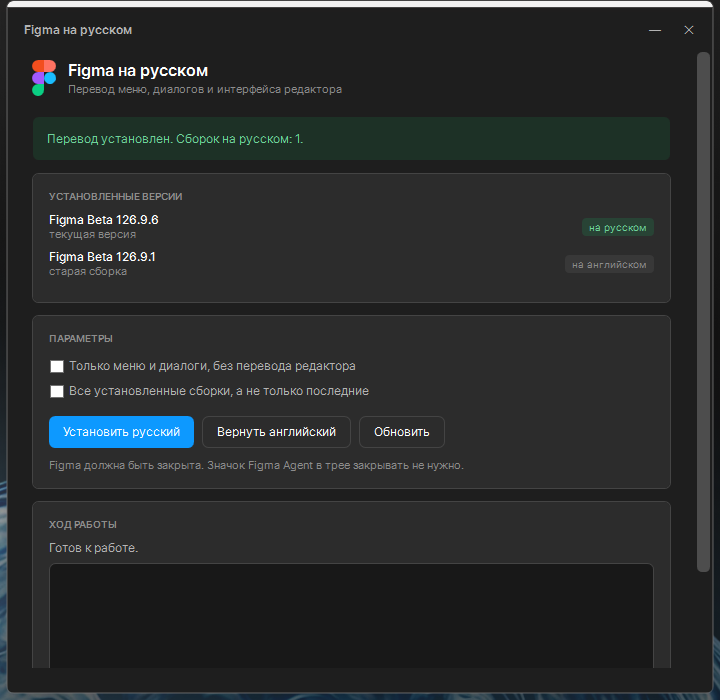This screenshot has height=700, width=720.
Task: Click the window title bar text
Action: (x=78, y=30)
